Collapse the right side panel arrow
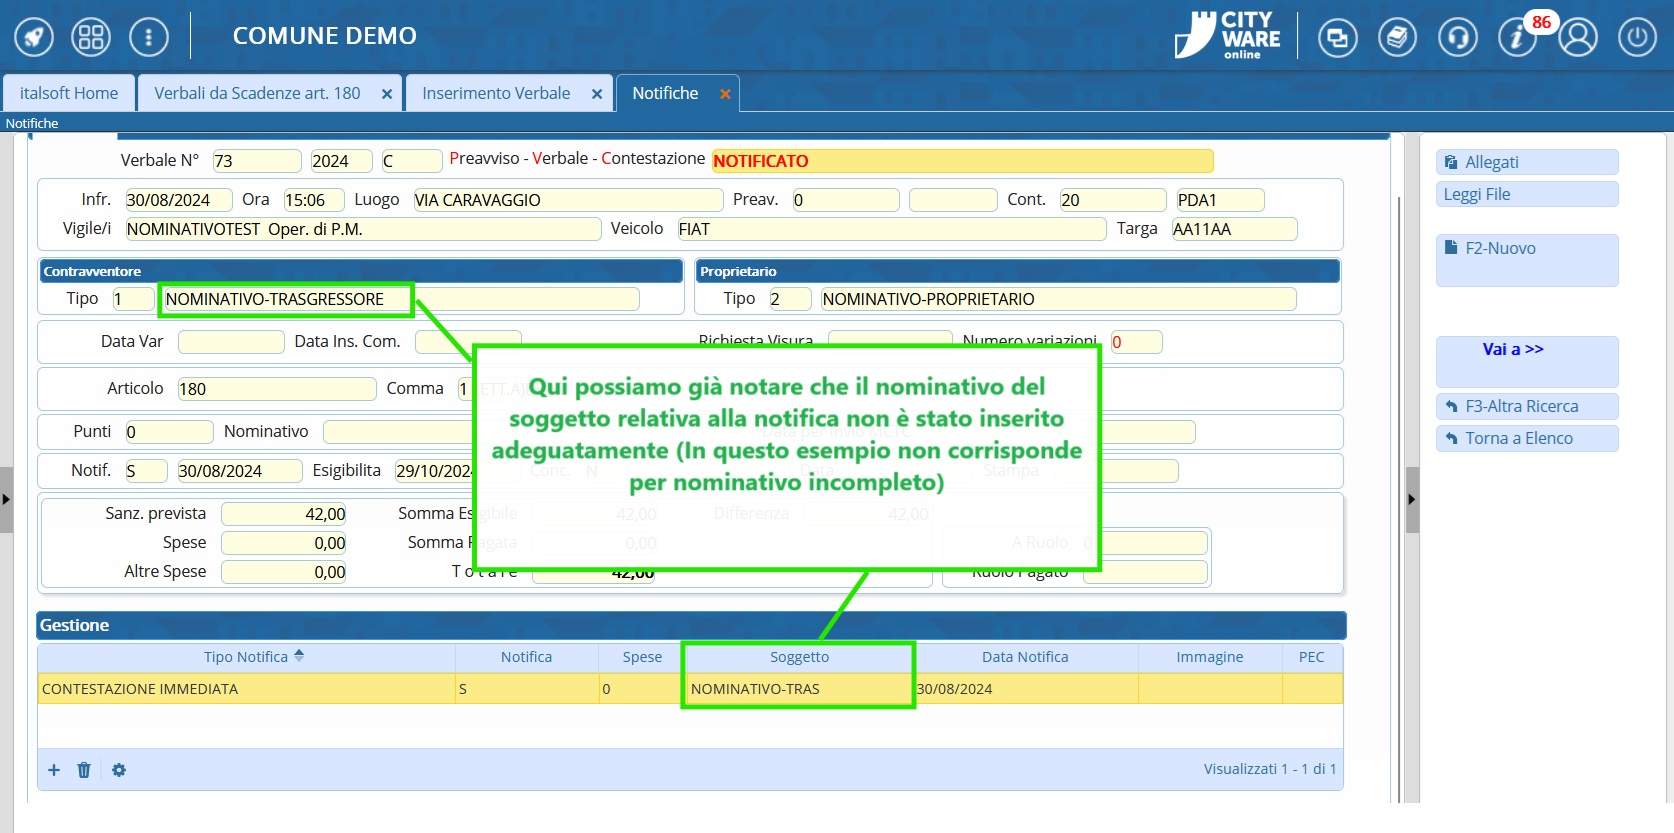Image resolution: width=1674 pixels, height=833 pixels. [1412, 499]
